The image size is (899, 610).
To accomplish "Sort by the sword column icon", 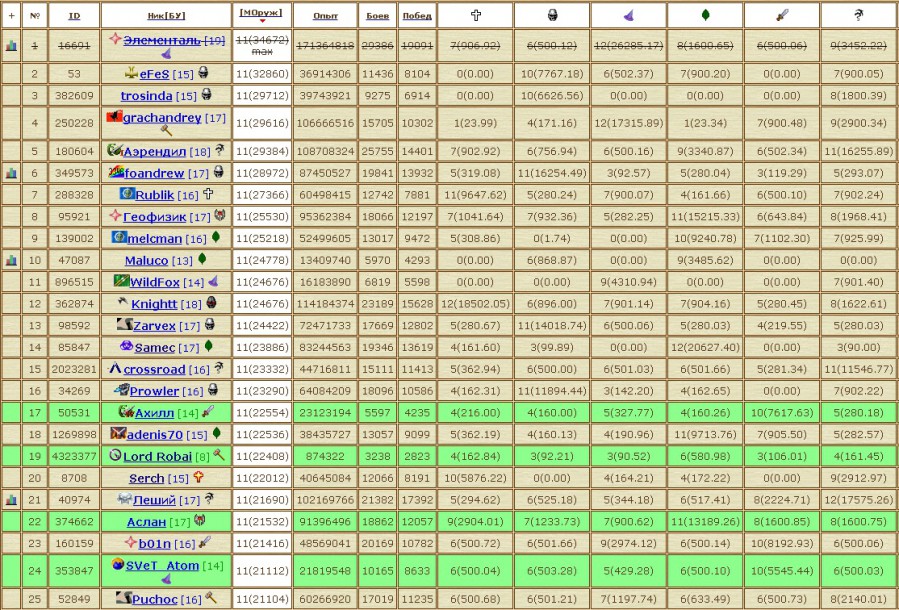I will tap(782, 15).
